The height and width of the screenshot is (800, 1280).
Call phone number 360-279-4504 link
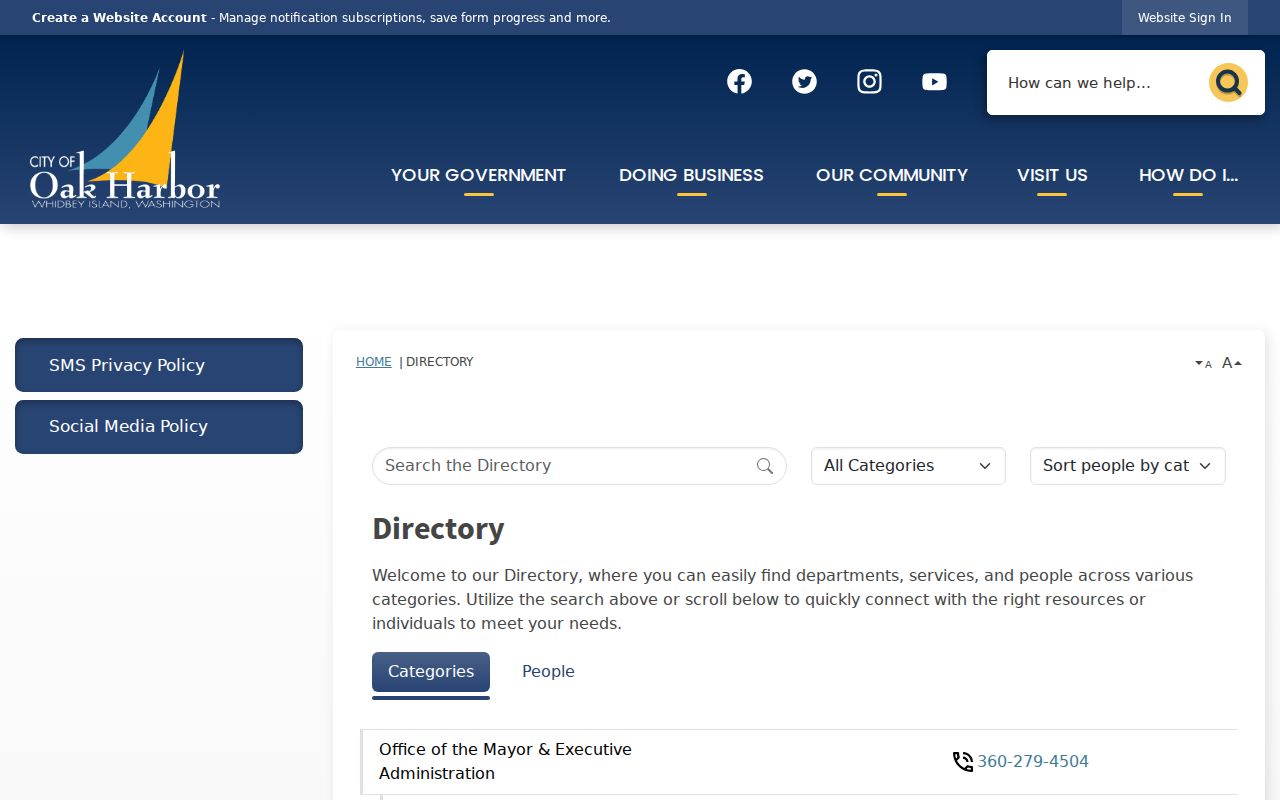point(1033,762)
